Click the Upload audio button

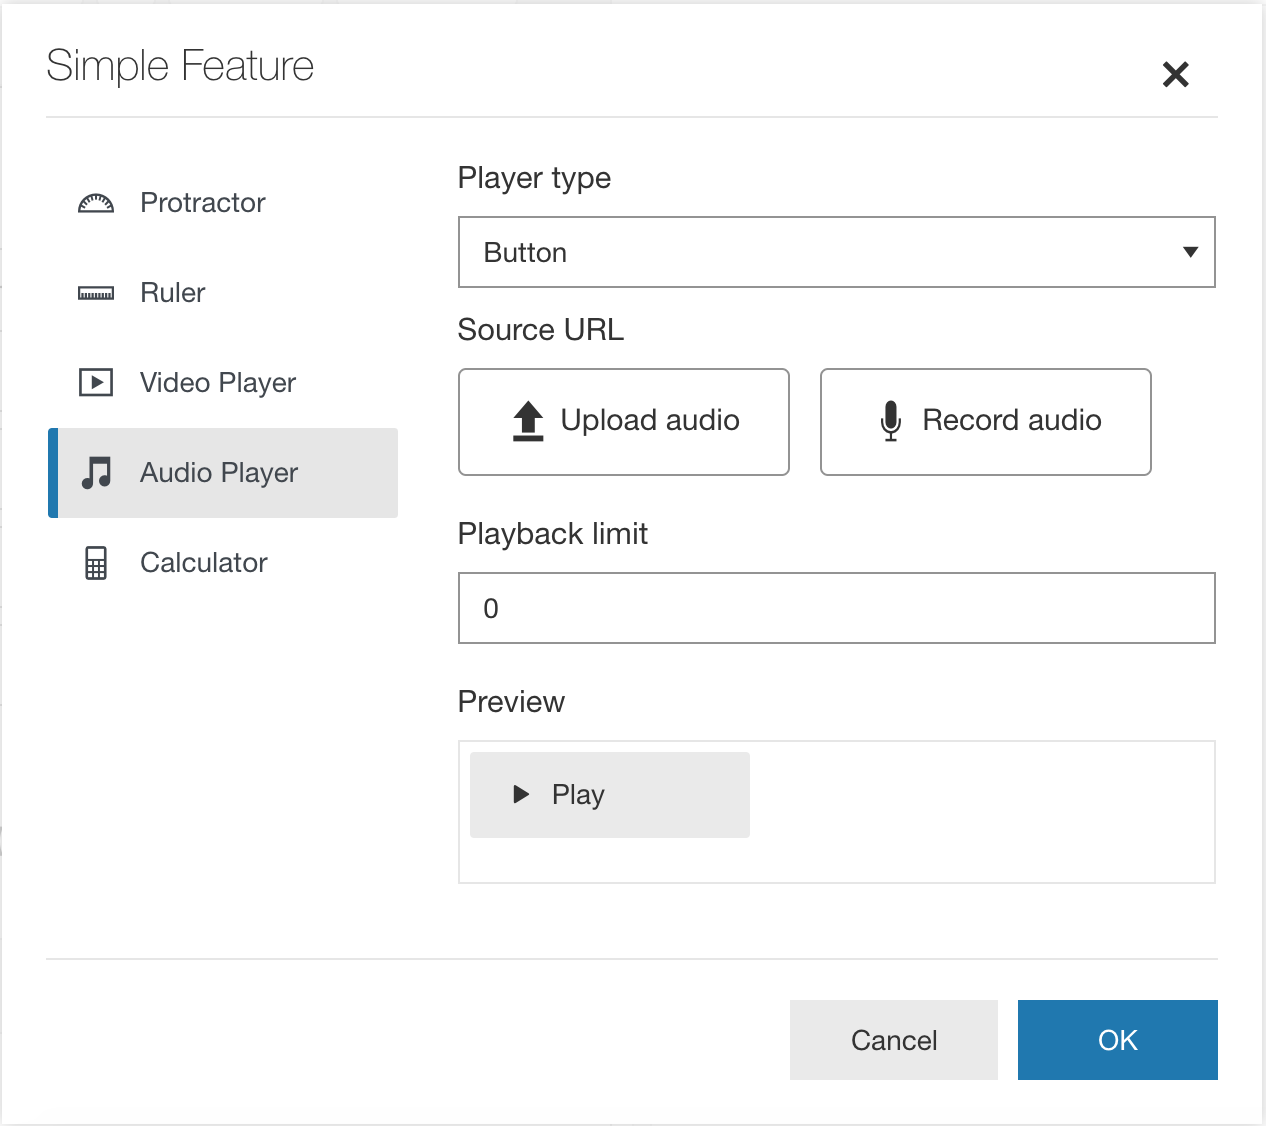(624, 422)
